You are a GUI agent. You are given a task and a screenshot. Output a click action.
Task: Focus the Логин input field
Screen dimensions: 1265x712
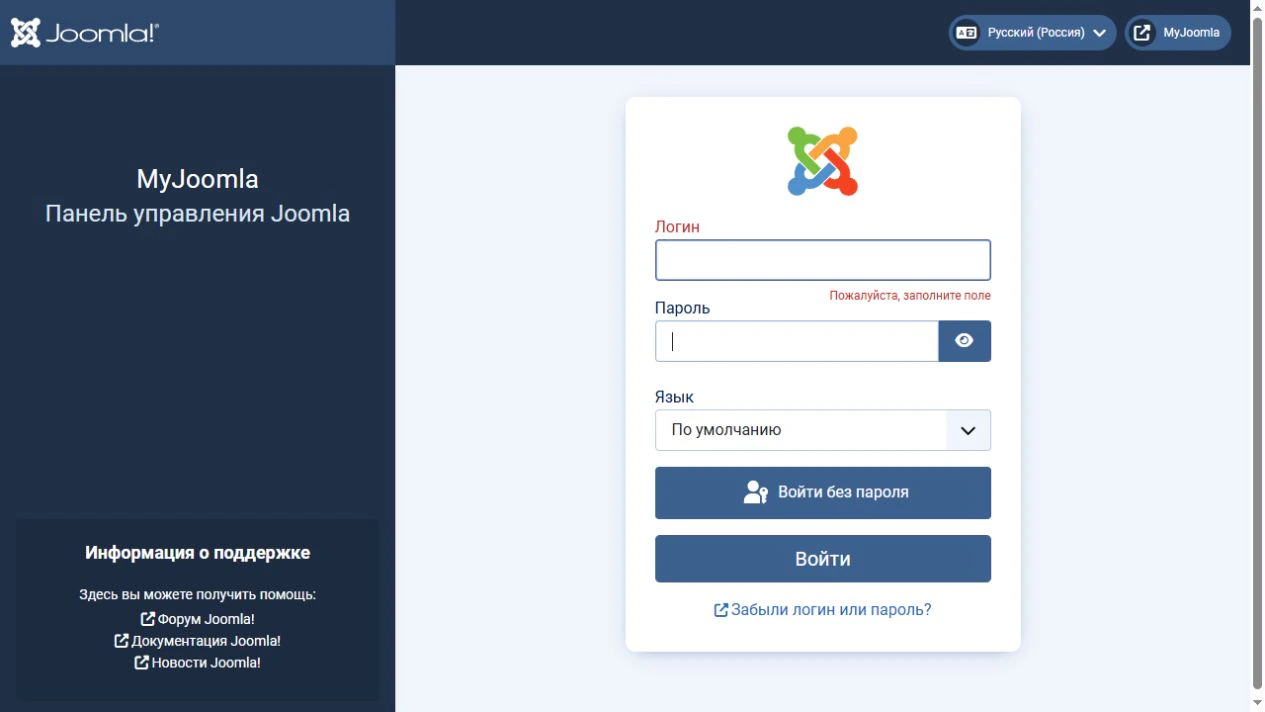coord(823,260)
